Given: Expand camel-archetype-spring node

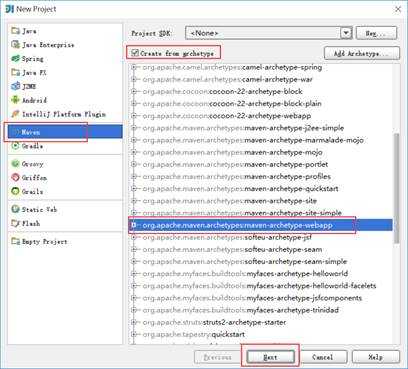Looking at the screenshot, I should (134, 67).
